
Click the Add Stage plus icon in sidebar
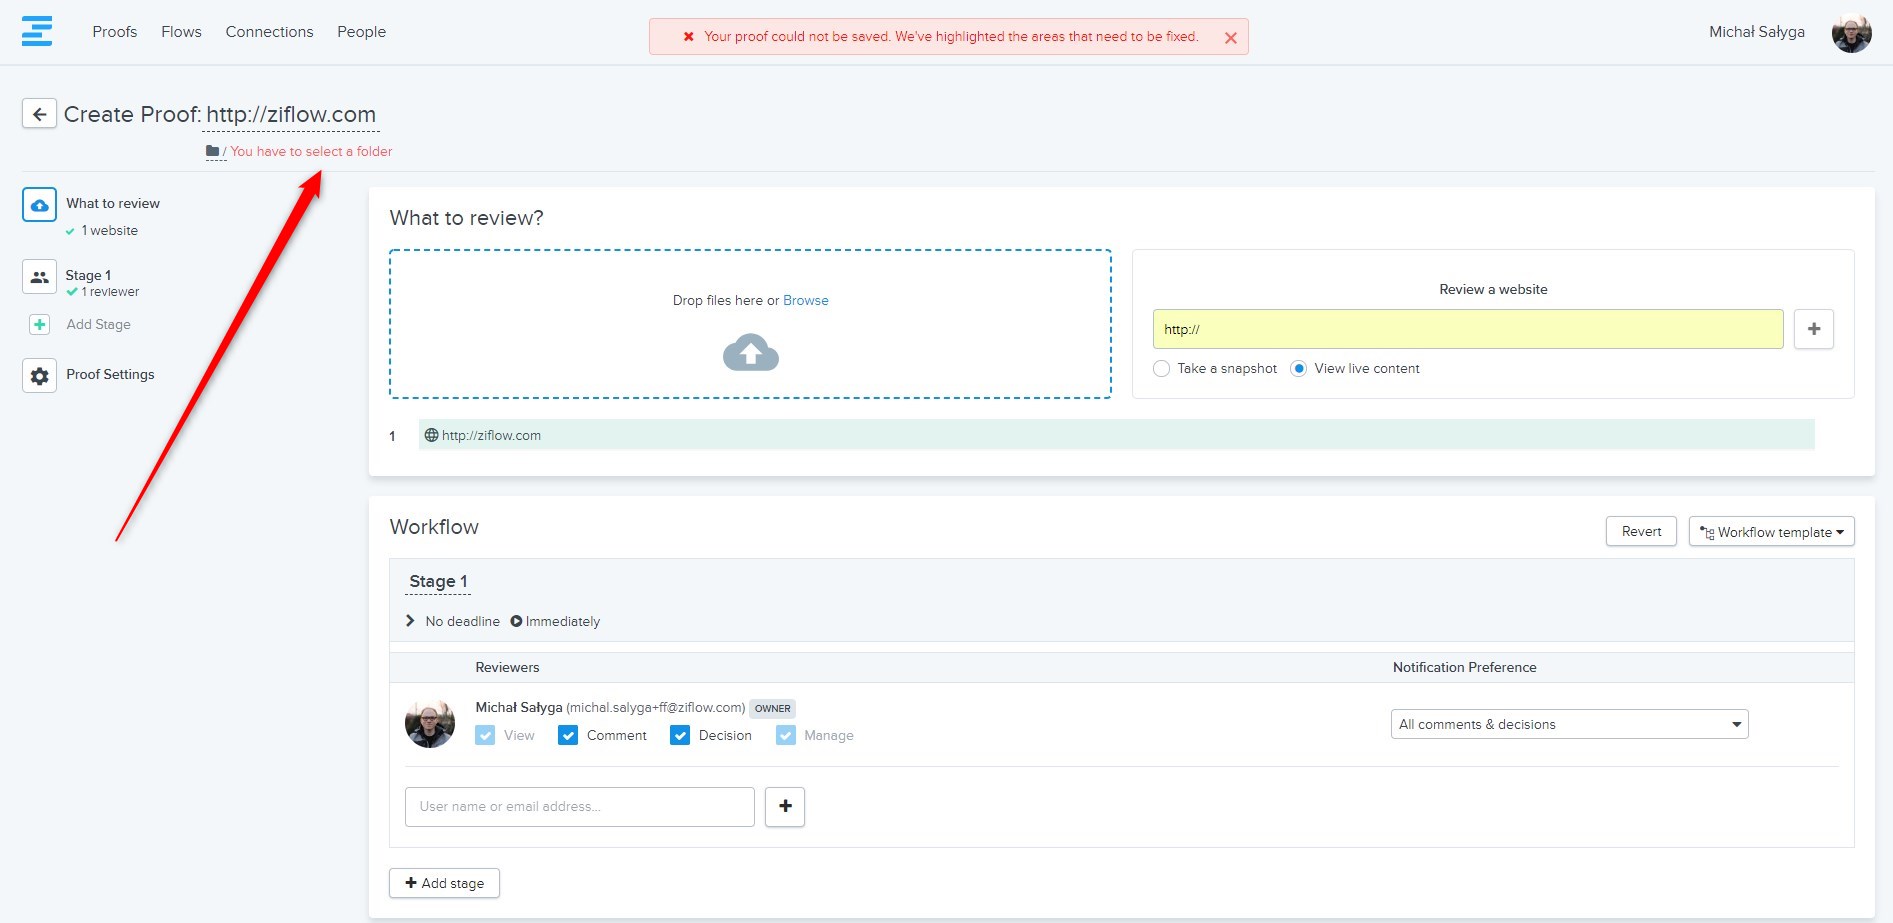coord(40,325)
